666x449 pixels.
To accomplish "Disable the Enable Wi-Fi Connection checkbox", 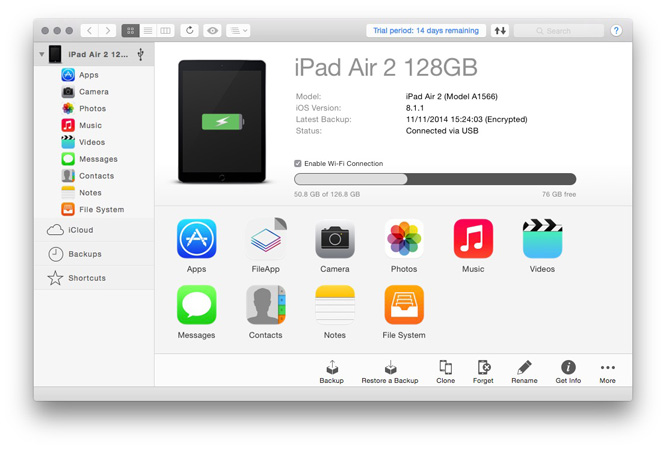I will tap(298, 163).
